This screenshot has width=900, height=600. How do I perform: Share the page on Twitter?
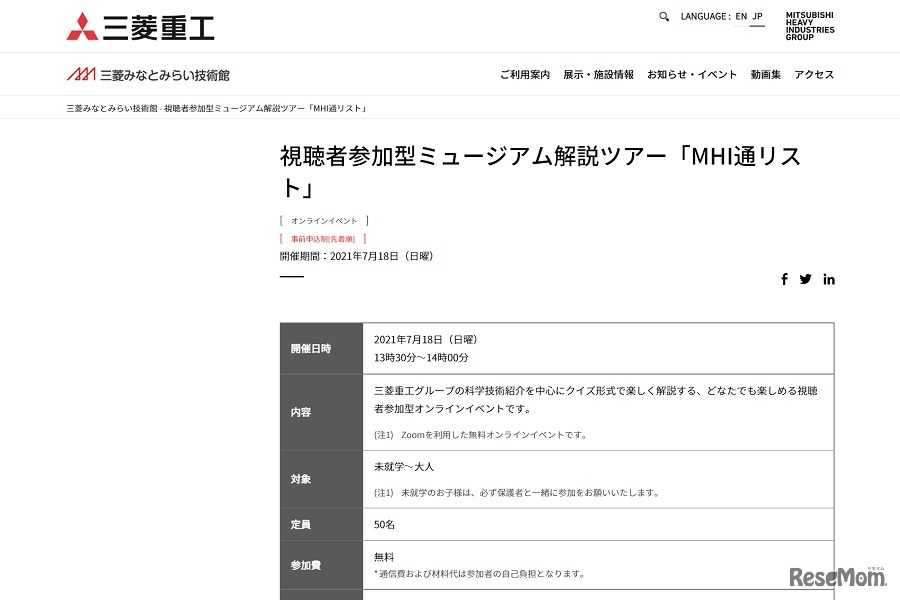[806, 279]
